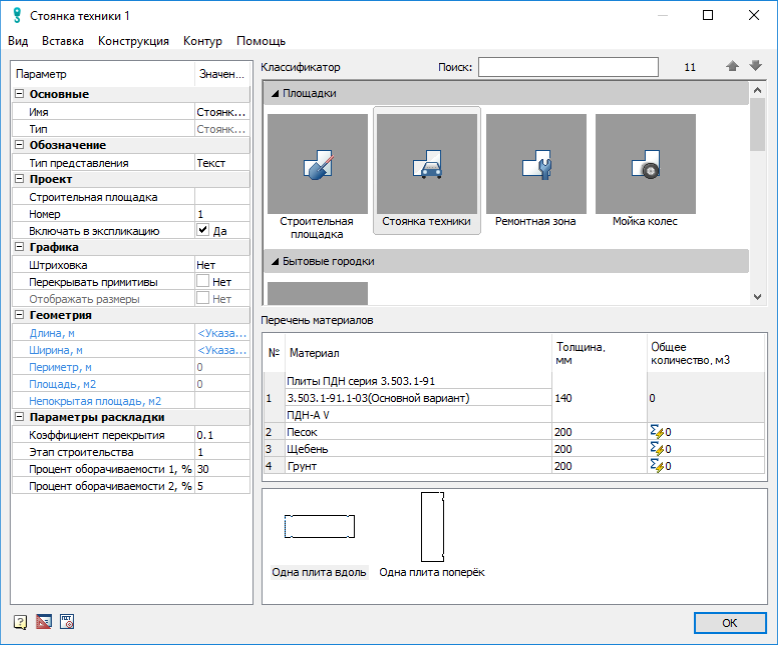This screenshot has height=646, width=779.
Task: Collapse the Основные property group
Action: (x=19, y=94)
